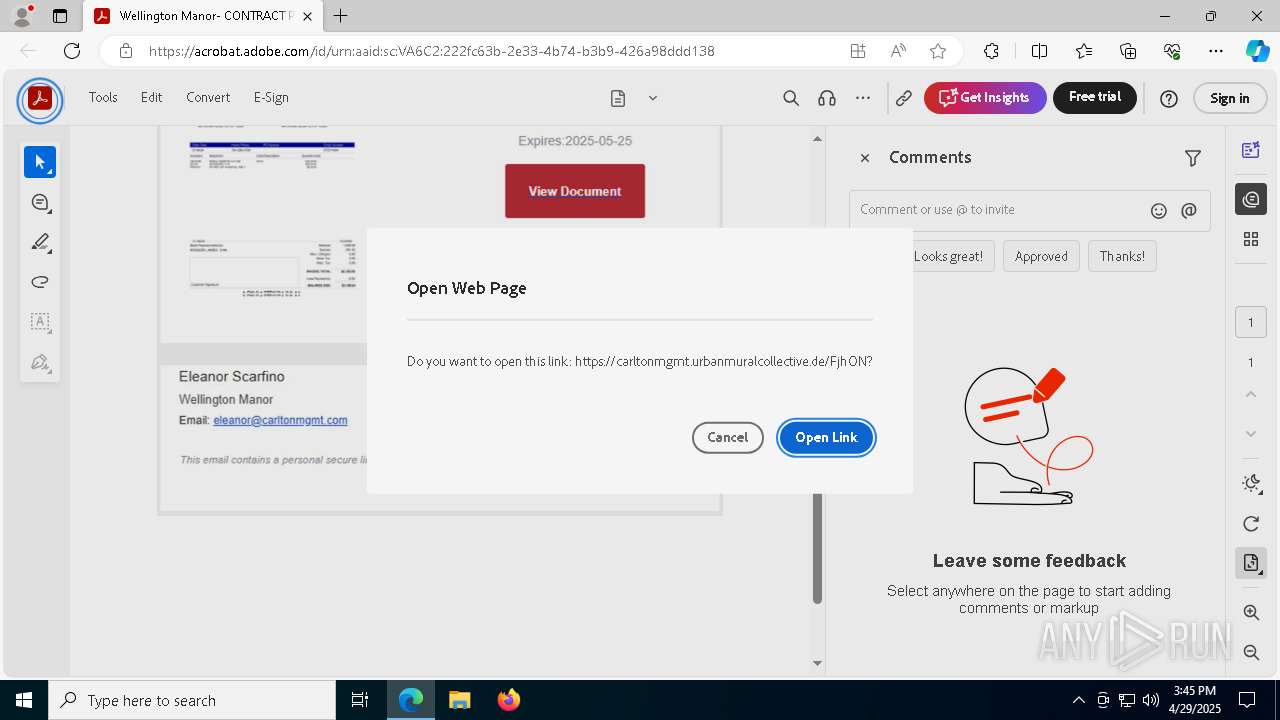Click the read aloud headphones icon
This screenshot has height=720, width=1280.
coord(827,98)
